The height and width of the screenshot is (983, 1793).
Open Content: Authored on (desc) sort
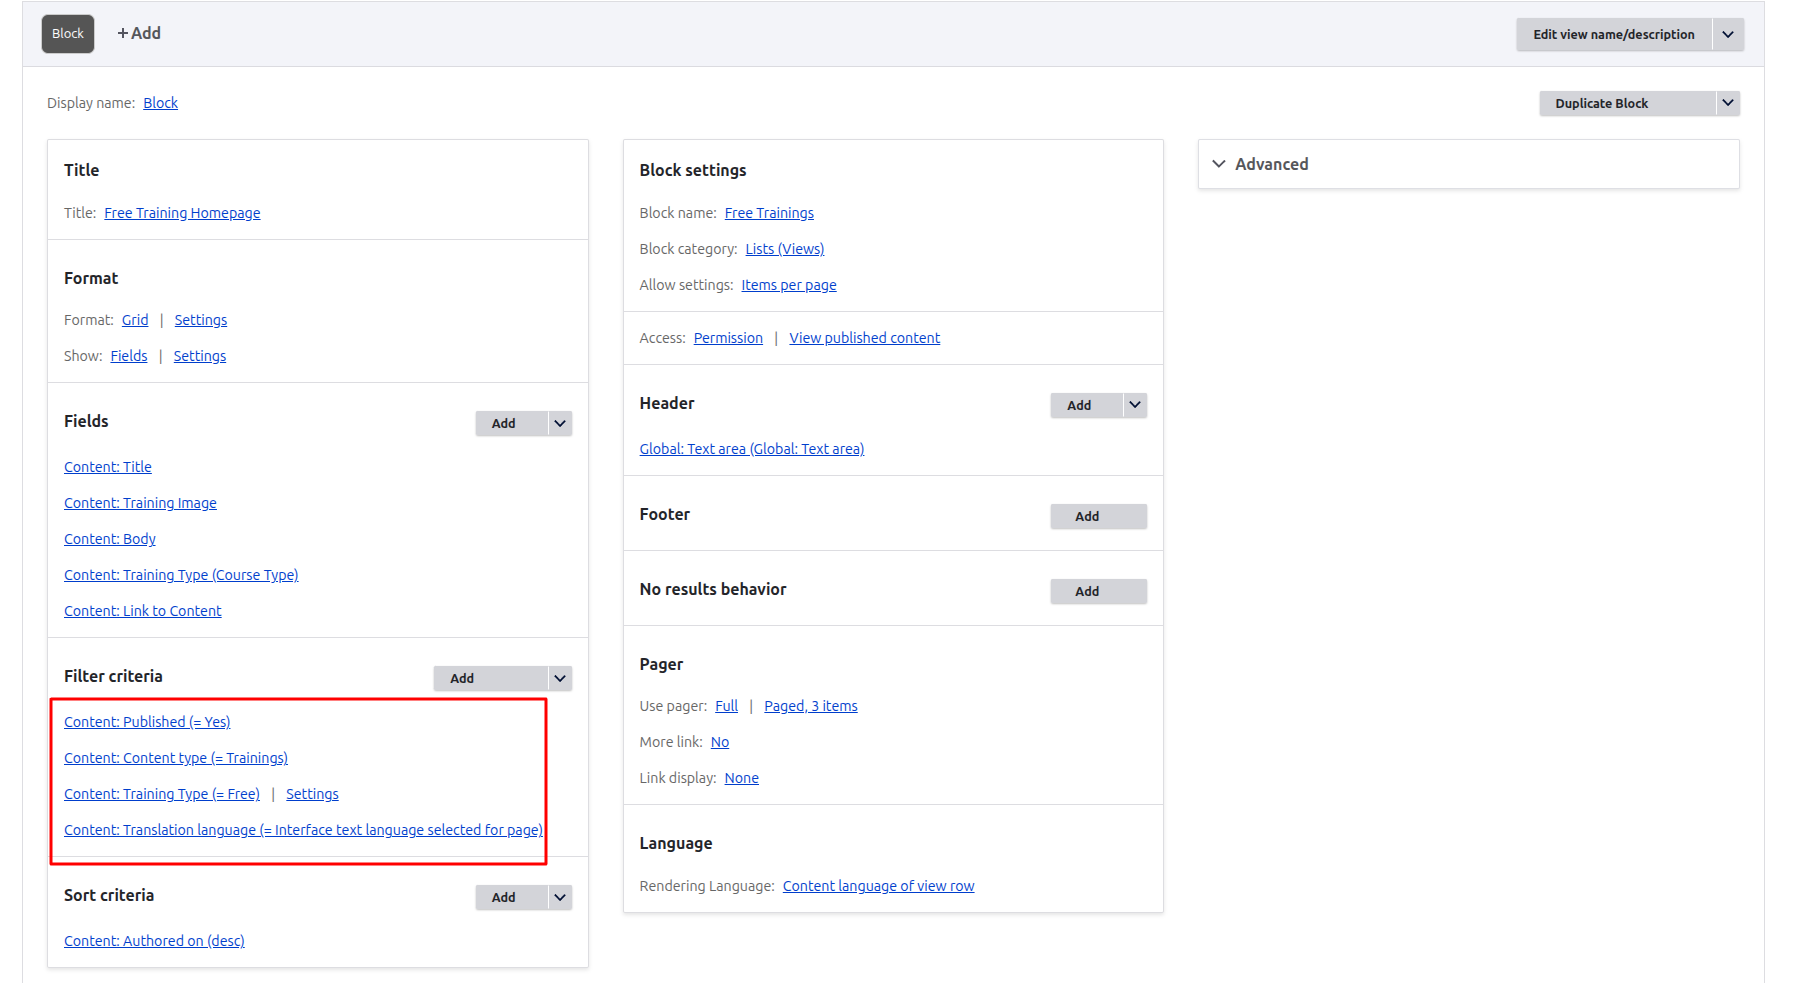tap(154, 941)
